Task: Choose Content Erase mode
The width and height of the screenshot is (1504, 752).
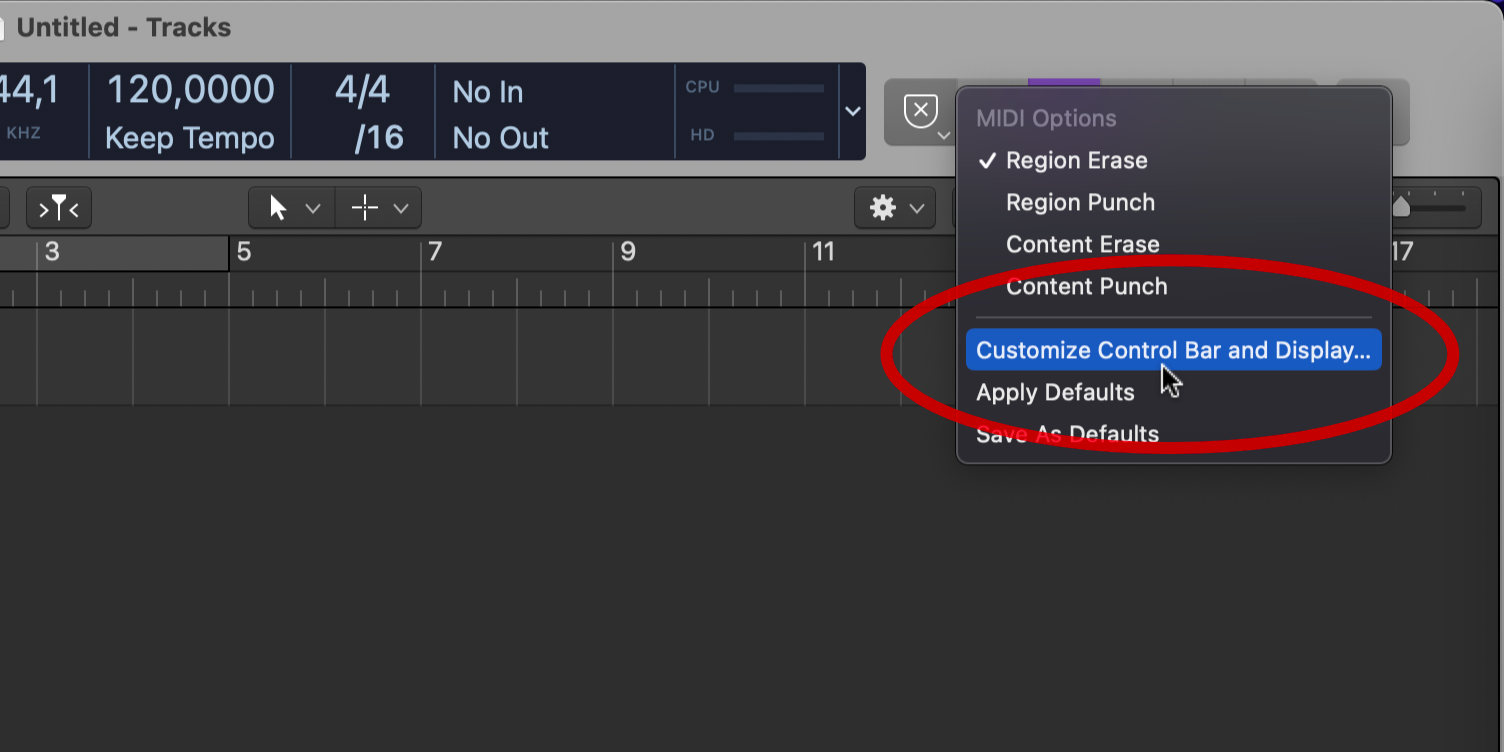Action: [1082, 244]
